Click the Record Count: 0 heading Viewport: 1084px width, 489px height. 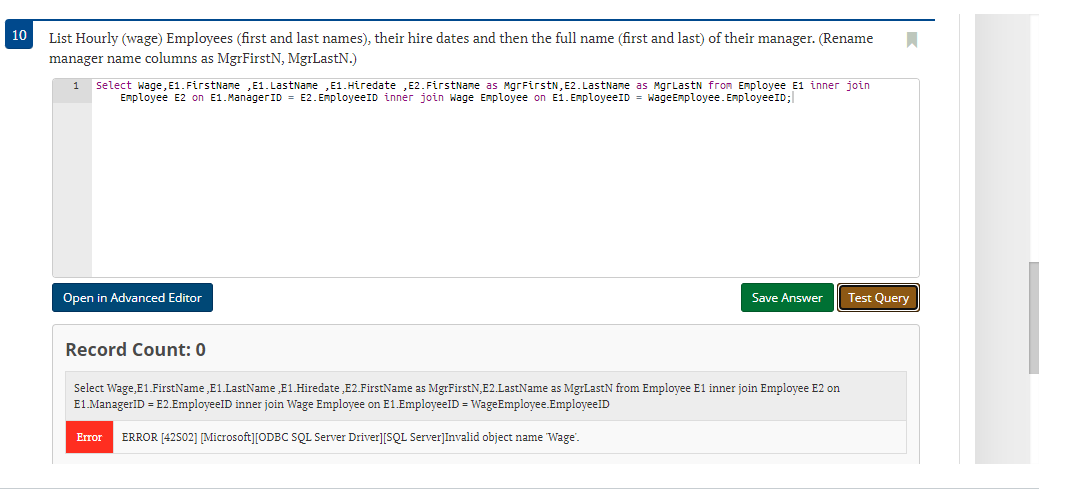click(136, 349)
